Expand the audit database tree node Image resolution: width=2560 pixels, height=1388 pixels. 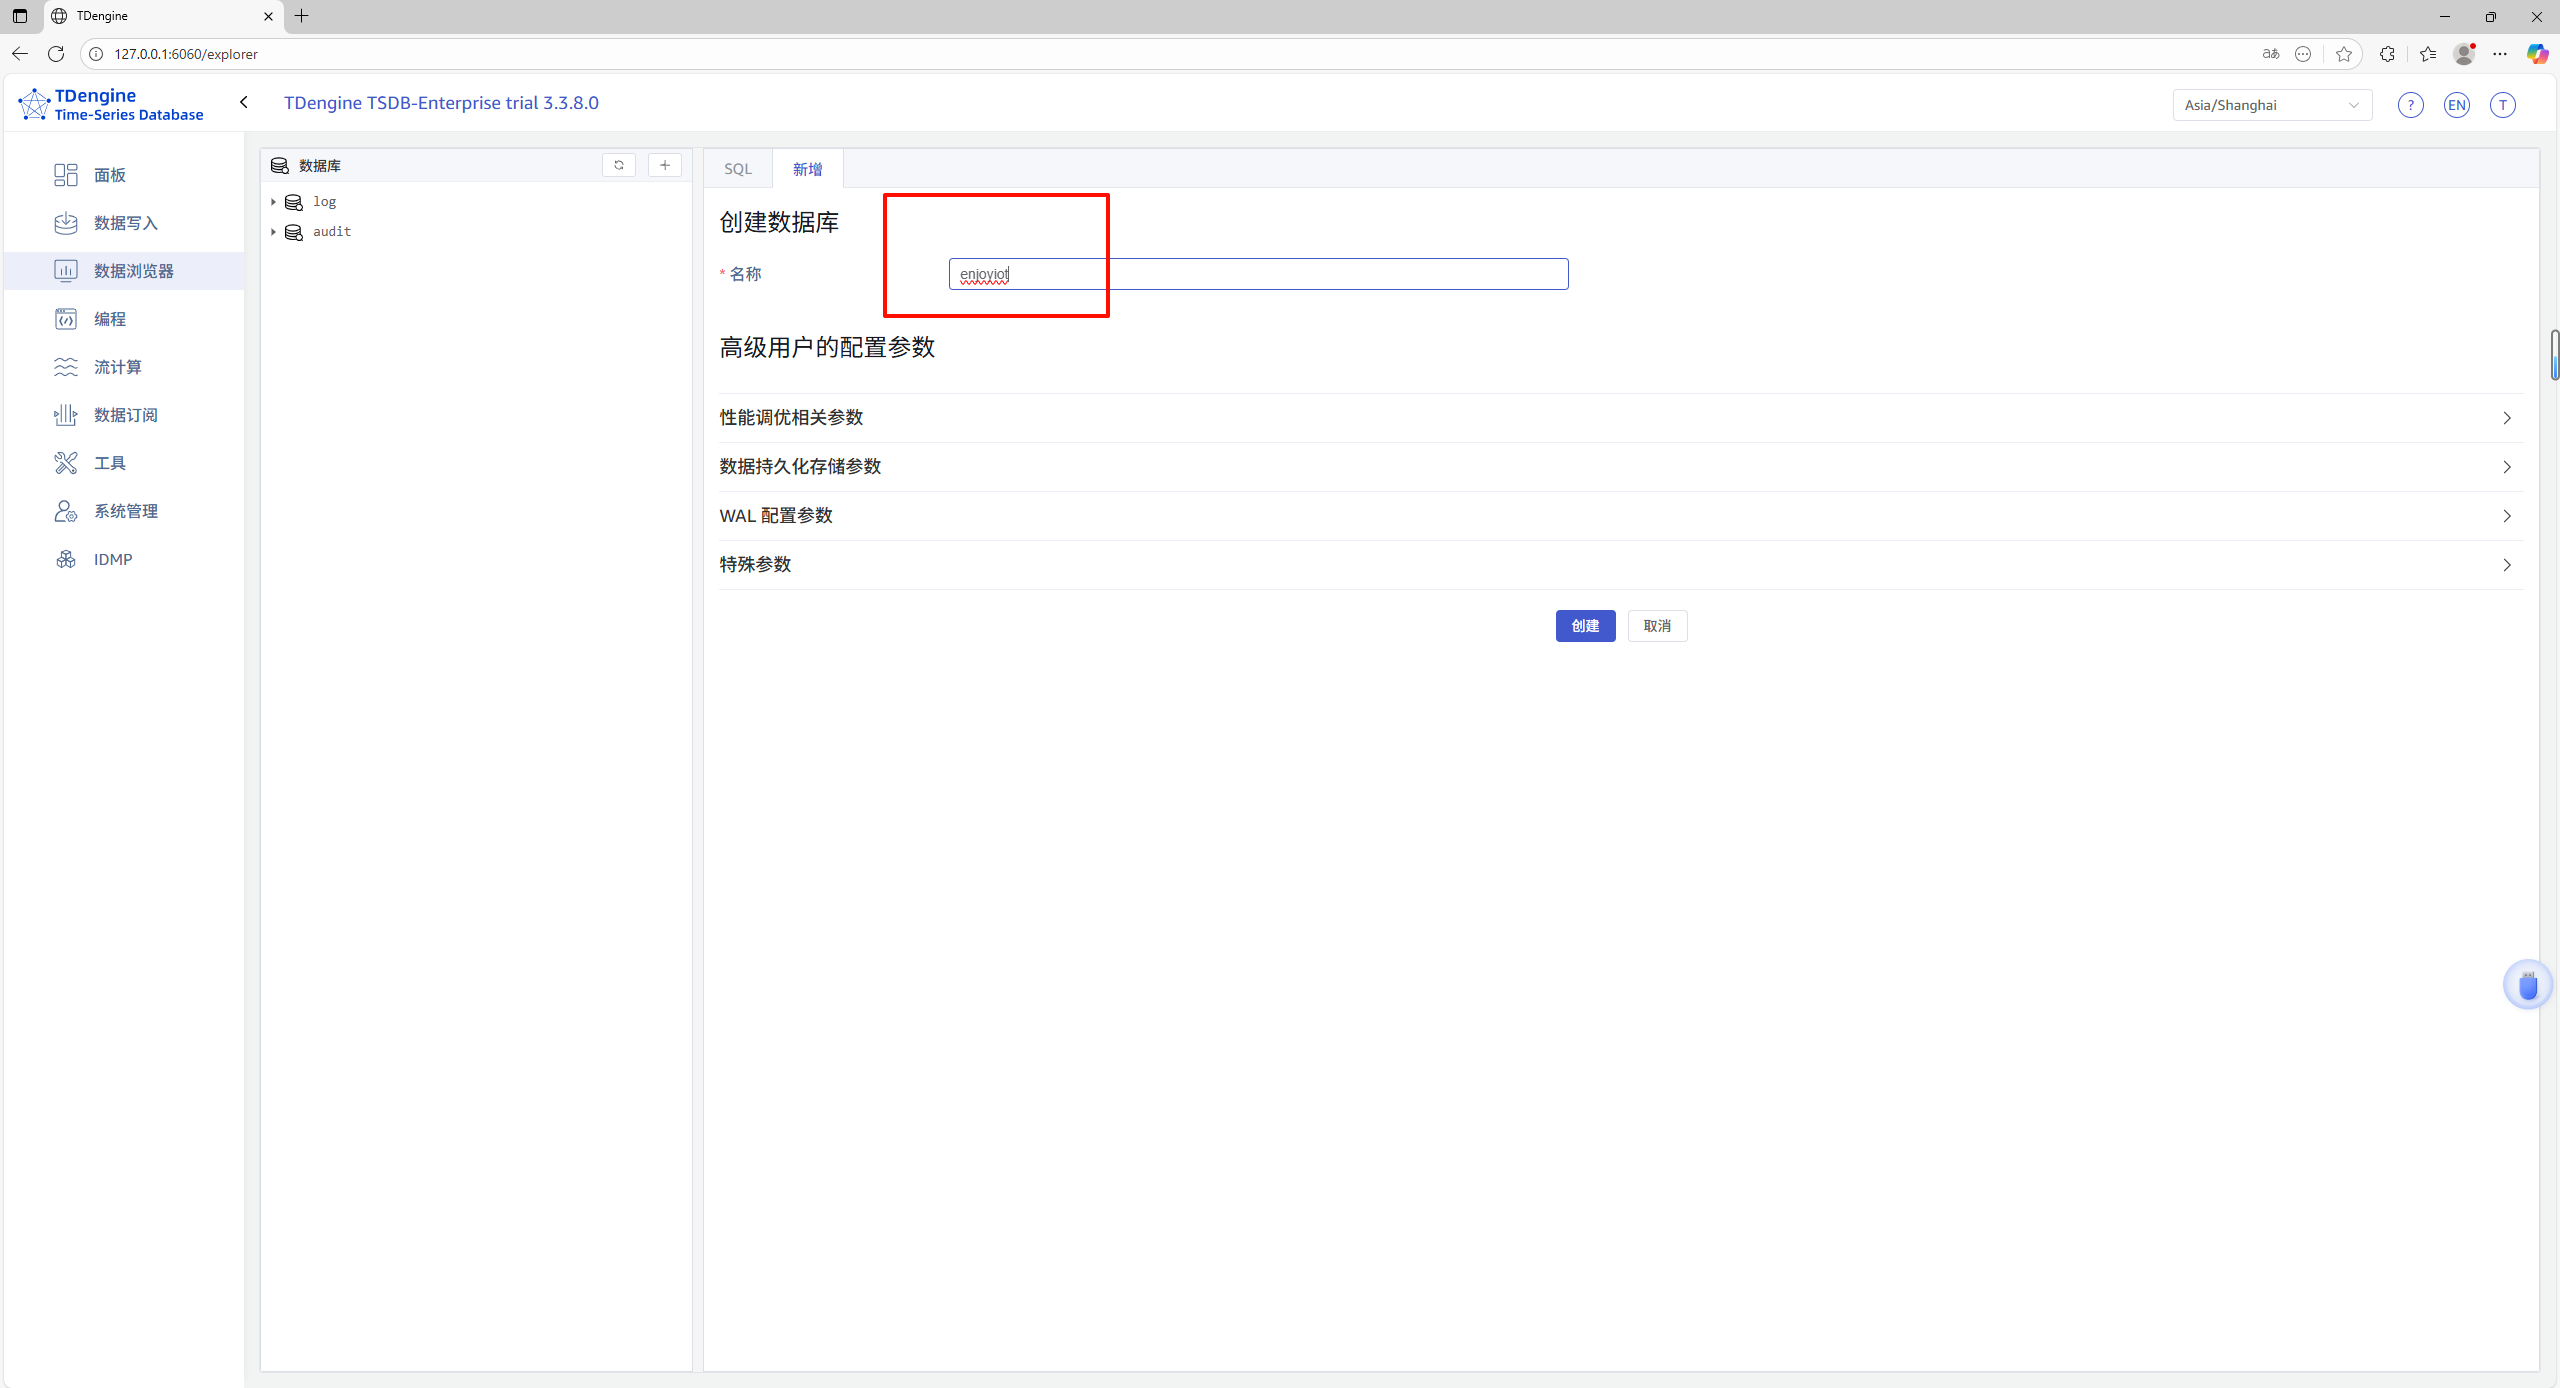click(273, 232)
